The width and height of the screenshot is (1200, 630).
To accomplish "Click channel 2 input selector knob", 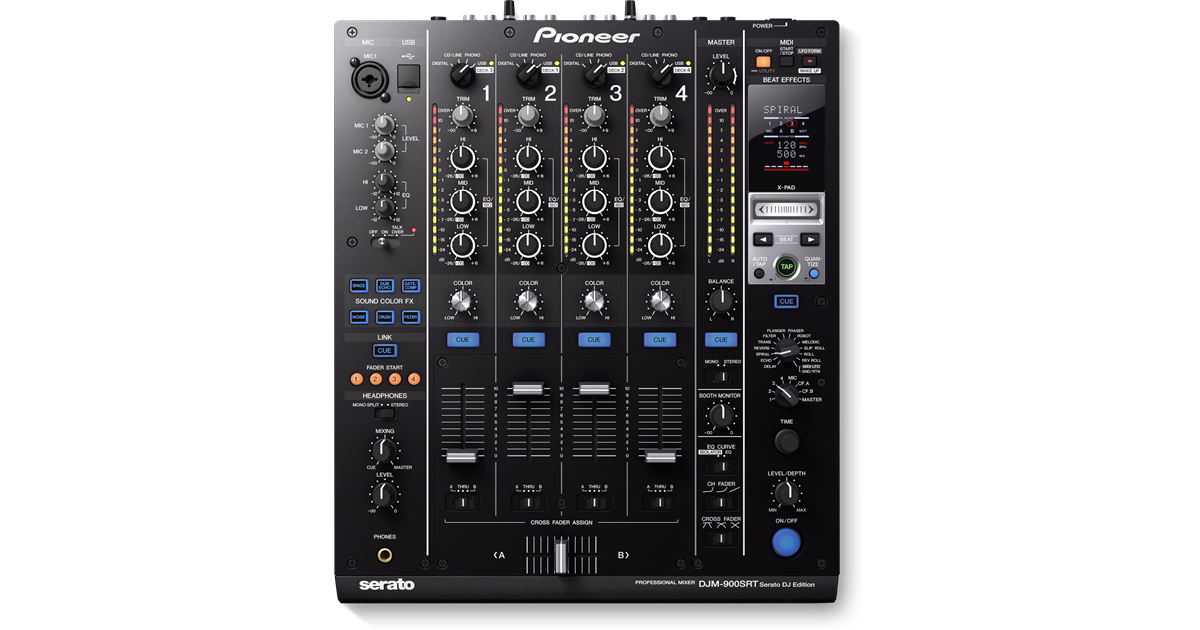I will (x=528, y=74).
